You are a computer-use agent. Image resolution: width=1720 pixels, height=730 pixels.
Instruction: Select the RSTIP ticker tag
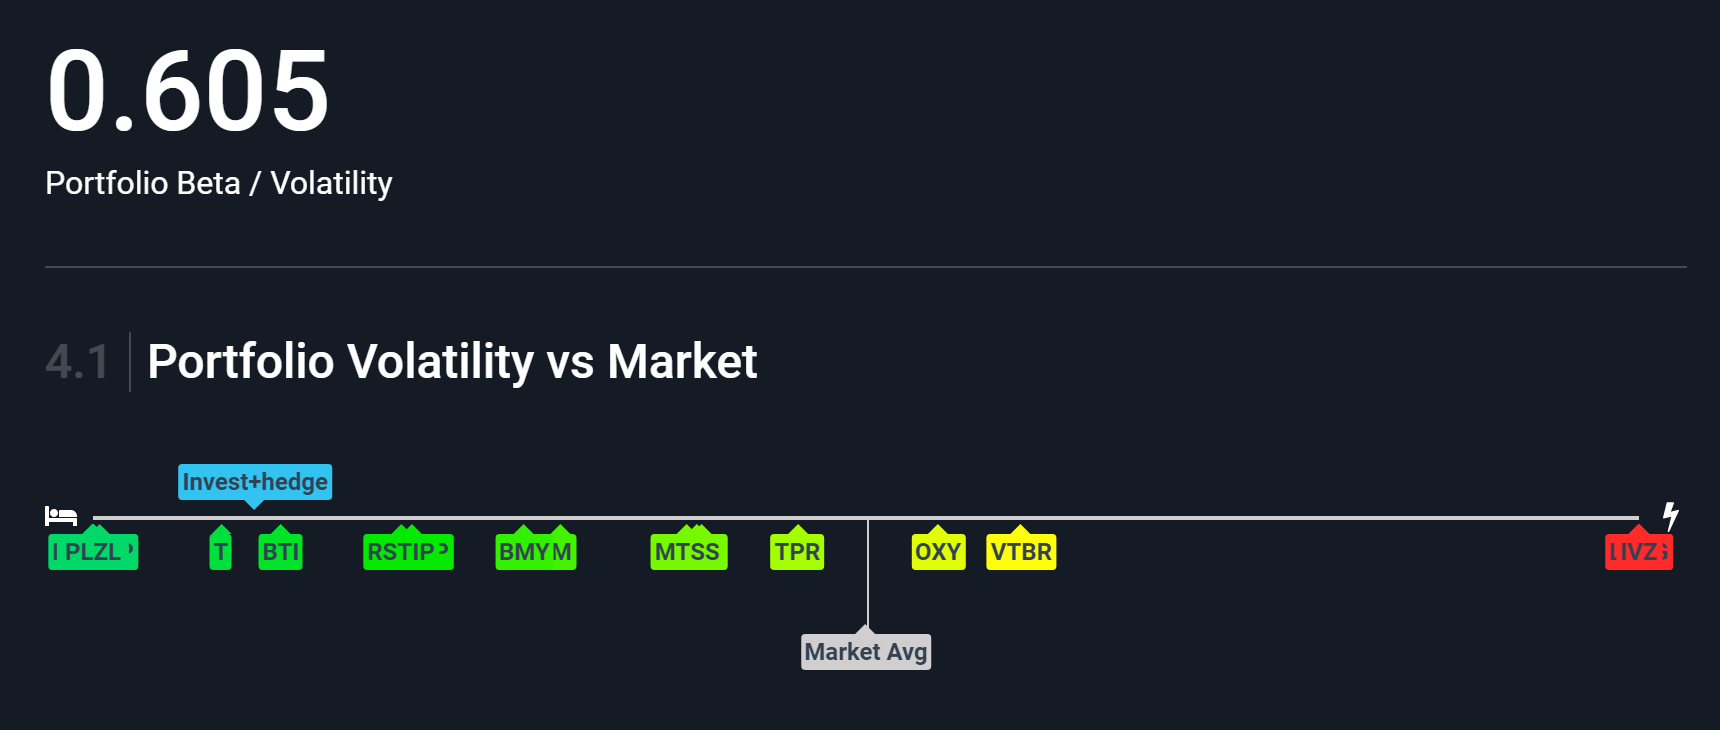408,552
